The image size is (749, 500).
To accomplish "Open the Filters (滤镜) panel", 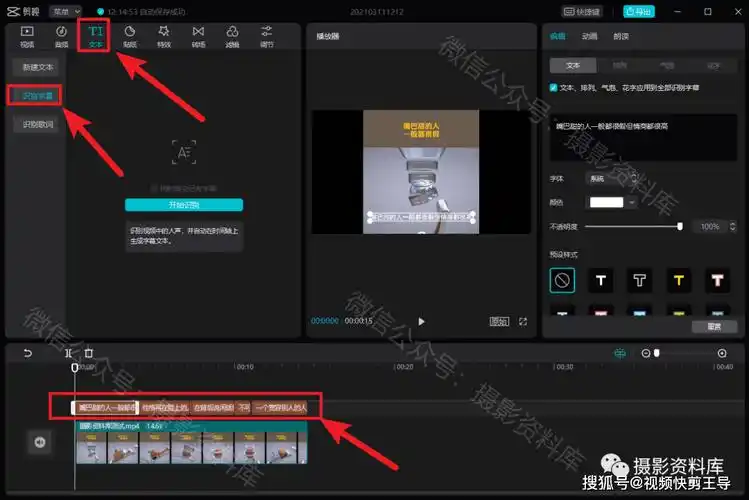I will tap(232, 37).
